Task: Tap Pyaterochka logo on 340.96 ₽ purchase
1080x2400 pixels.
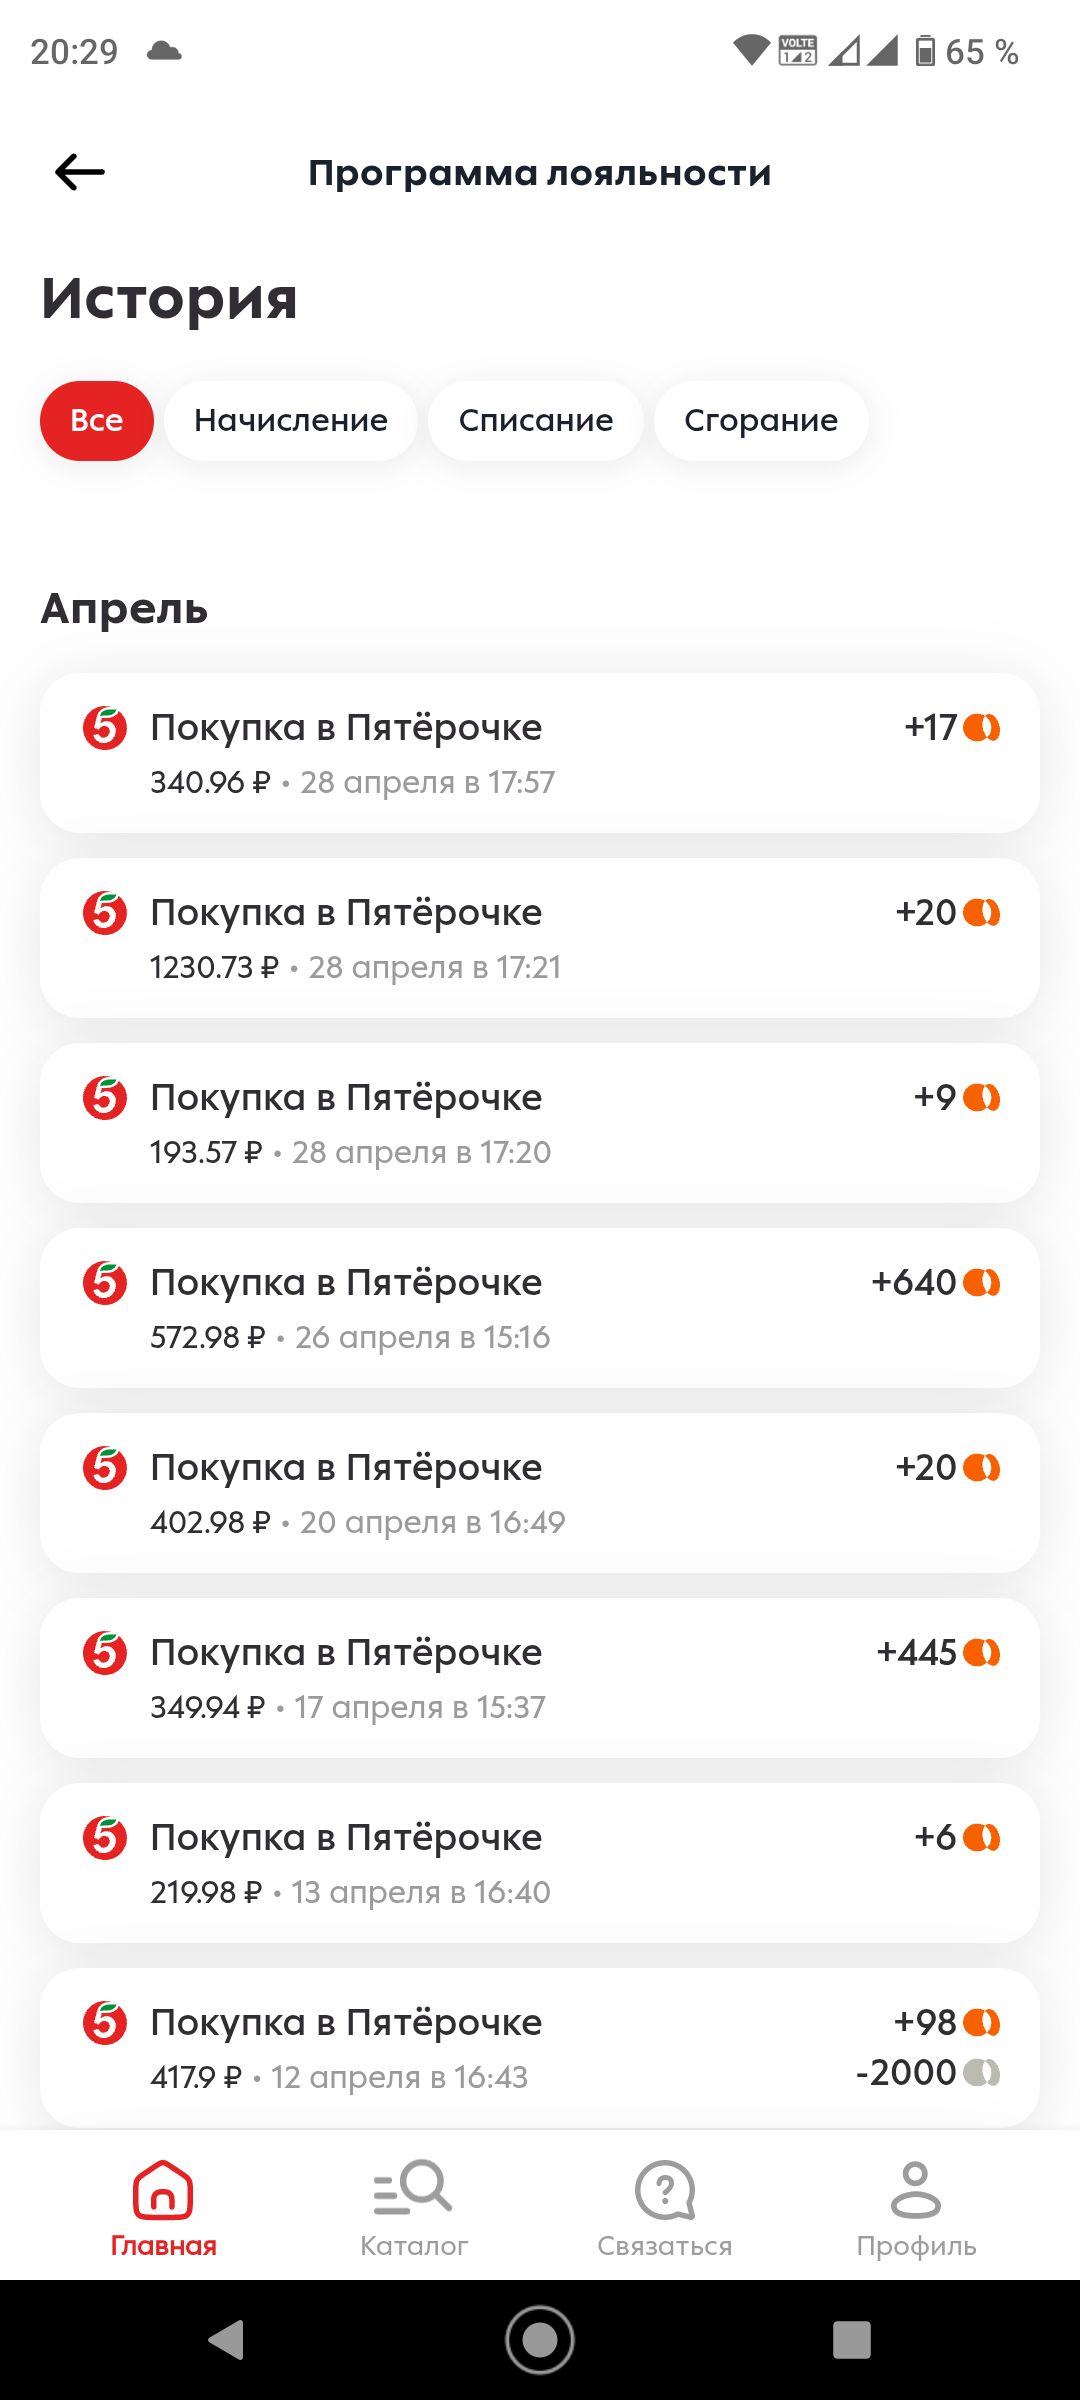Action: pos(105,728)
